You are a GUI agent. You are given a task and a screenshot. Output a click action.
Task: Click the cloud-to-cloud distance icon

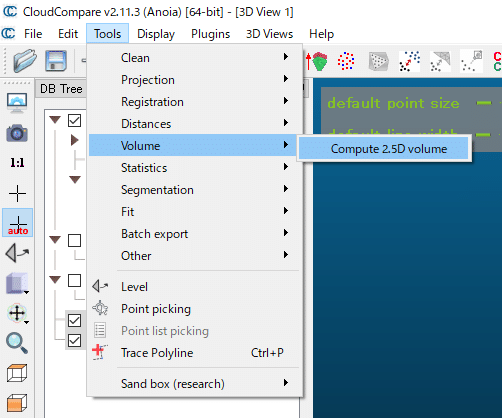409,61
